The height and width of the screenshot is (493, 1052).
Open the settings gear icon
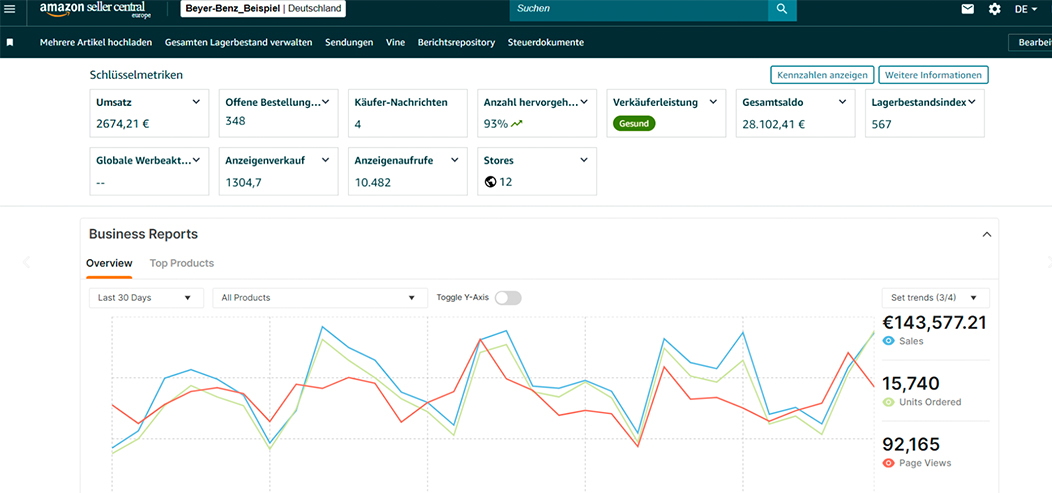(x=994, y=9)
